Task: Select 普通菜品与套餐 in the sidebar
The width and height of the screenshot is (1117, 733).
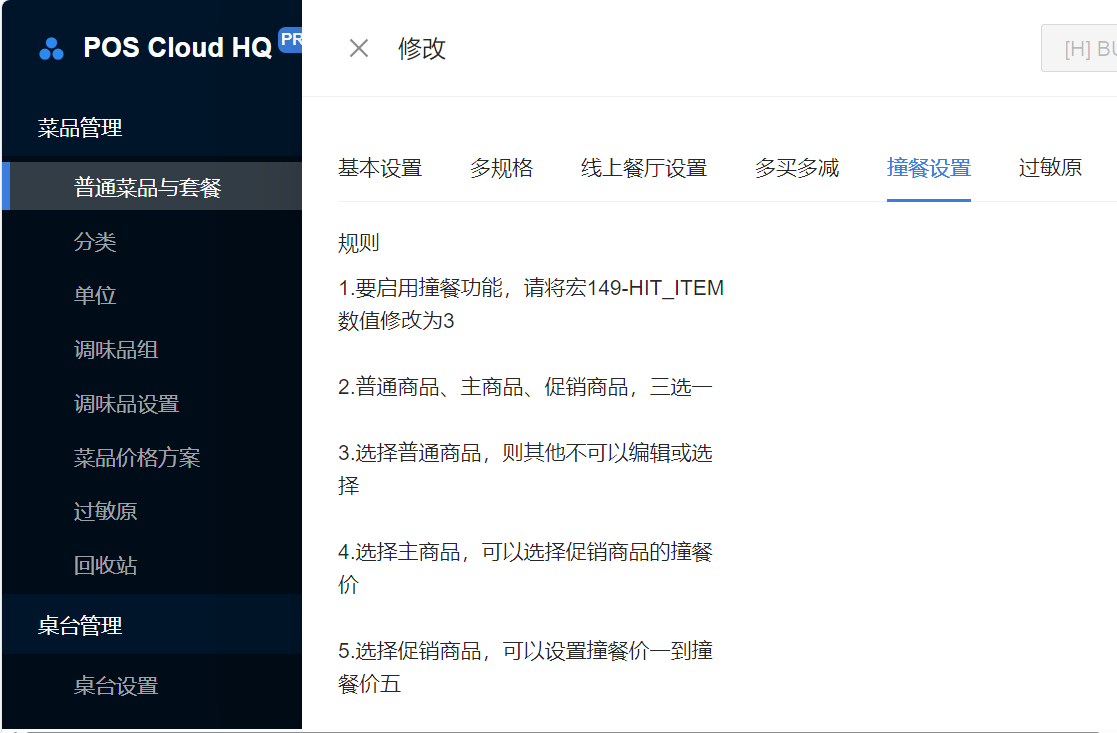Action: pyautogui.click(x=147, y=187)
